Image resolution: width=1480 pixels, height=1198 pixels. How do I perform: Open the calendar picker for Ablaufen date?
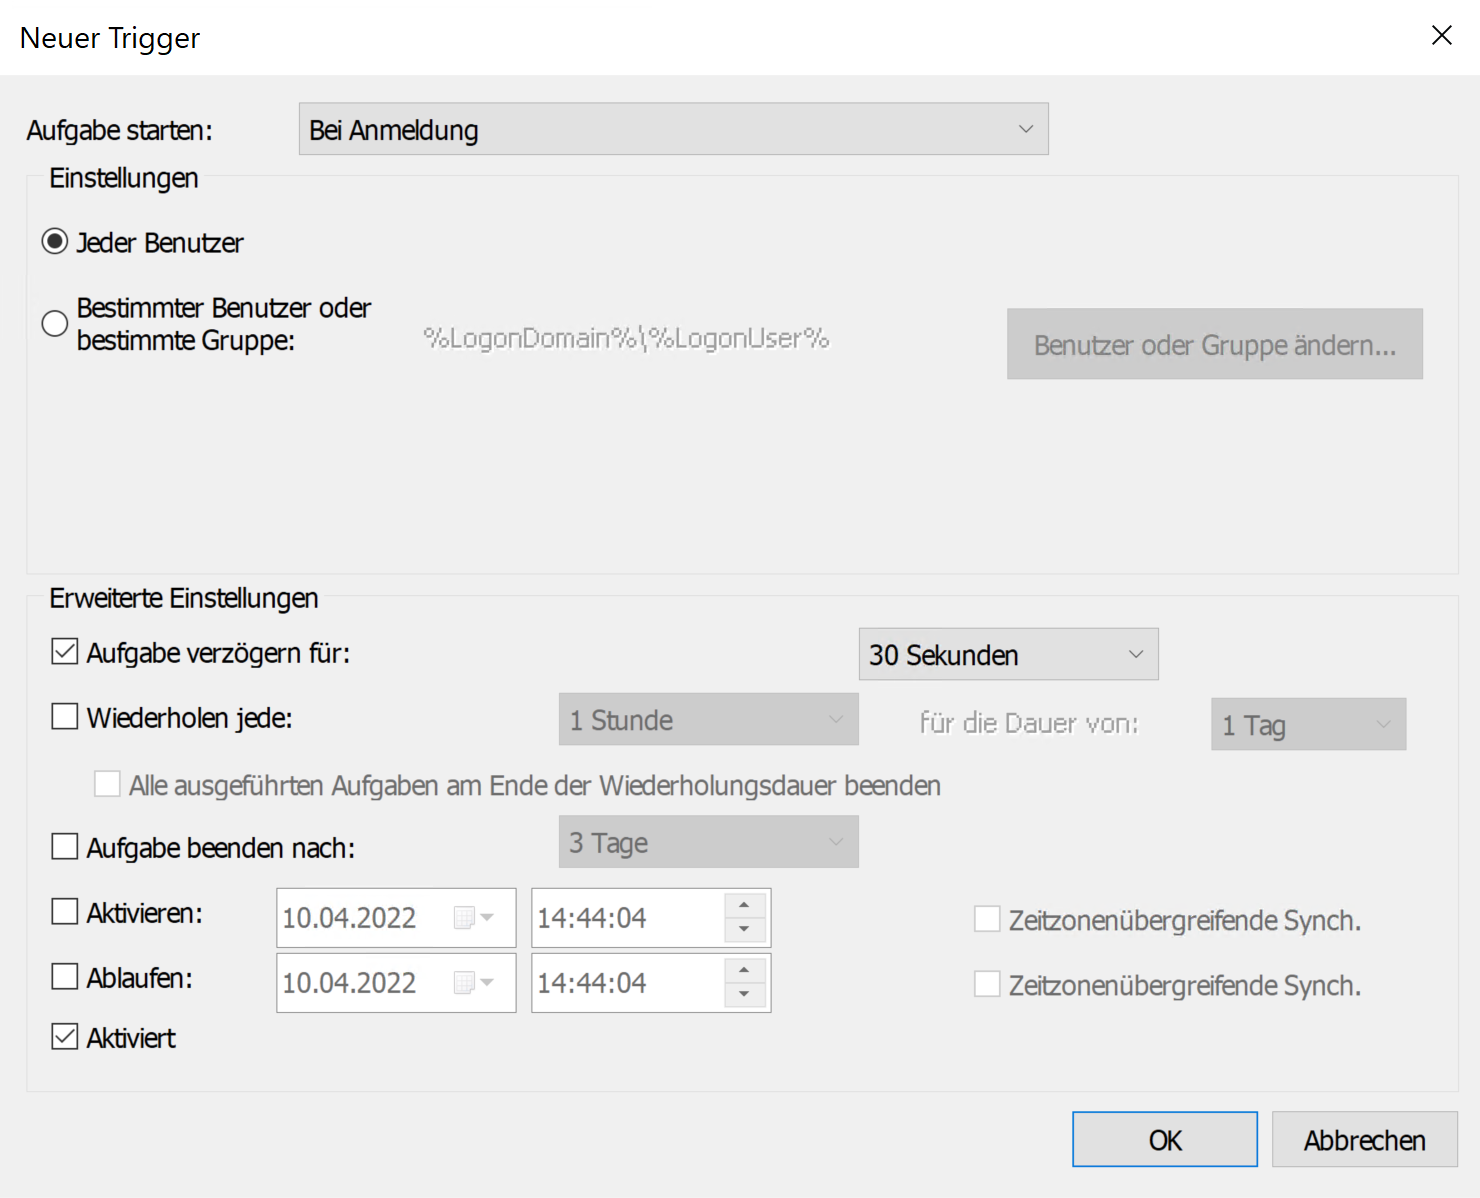pos(474,983)
